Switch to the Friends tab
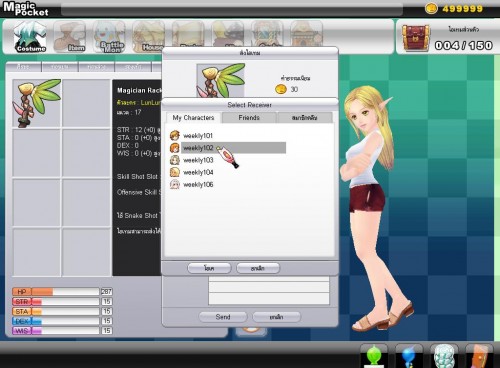This screenshot has height=368, width=500. tap(249, 118)
